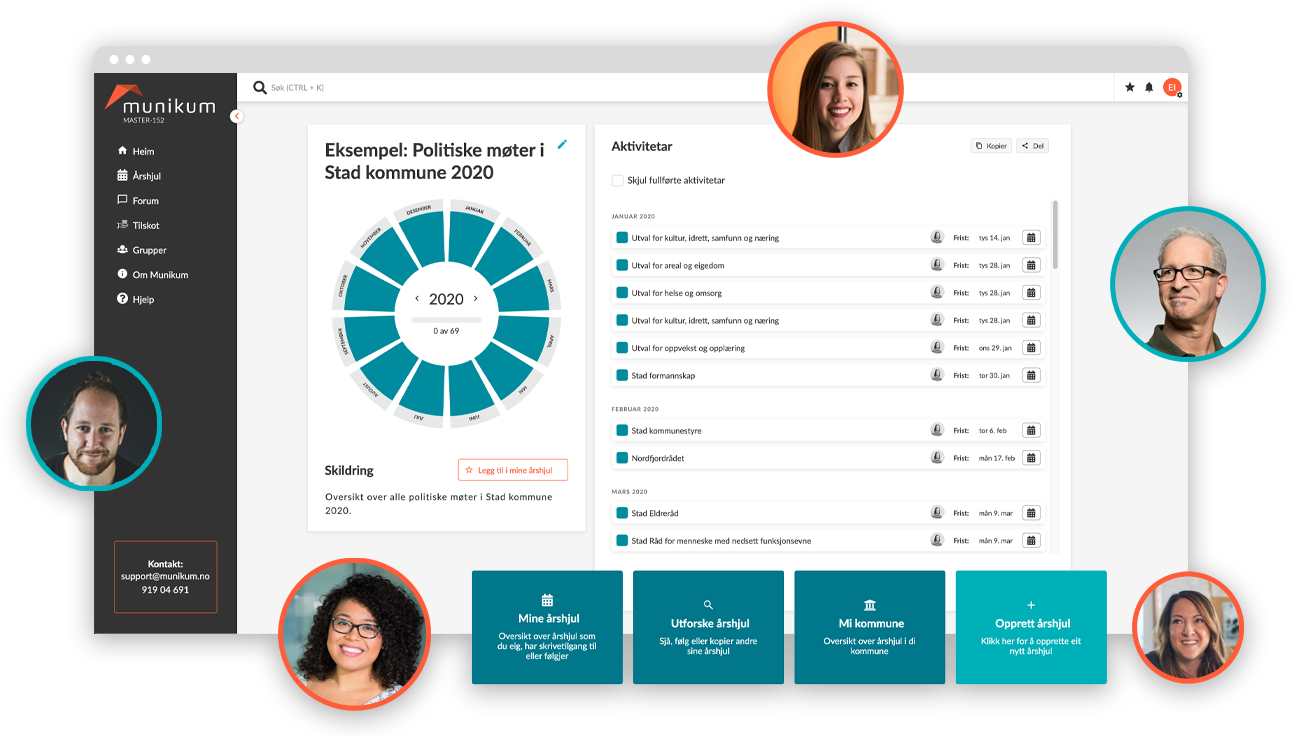Image resolution: width=1292 pixels, height=736 pixels.
Task: Click the star favorites icon in top bar
Action: coord(1130,88)
